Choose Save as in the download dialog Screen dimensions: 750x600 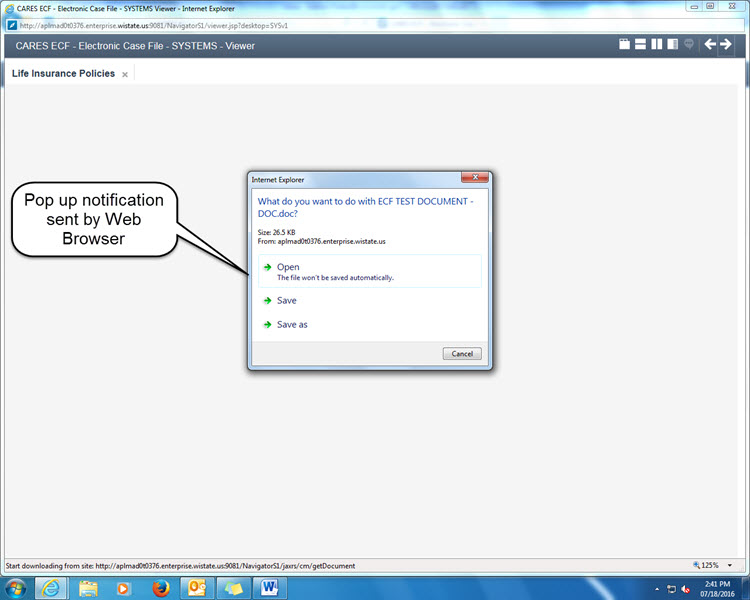[292, 325]
